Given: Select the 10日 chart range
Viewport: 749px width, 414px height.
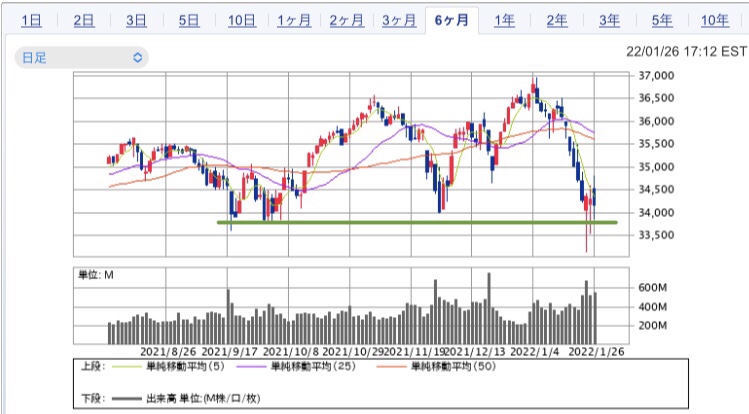Looking at the screenshot, I should [x=242, y=21].
